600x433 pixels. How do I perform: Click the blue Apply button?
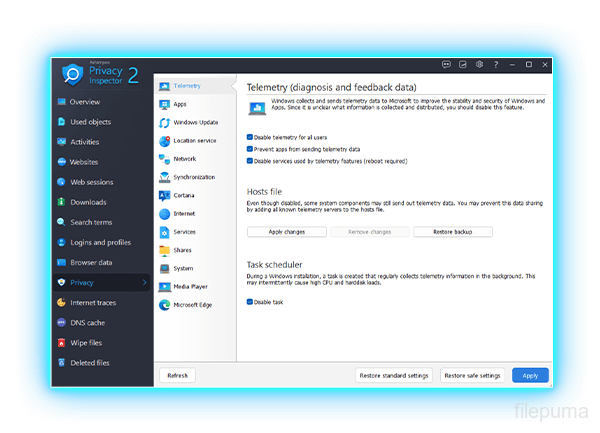(x=530, y=375)
